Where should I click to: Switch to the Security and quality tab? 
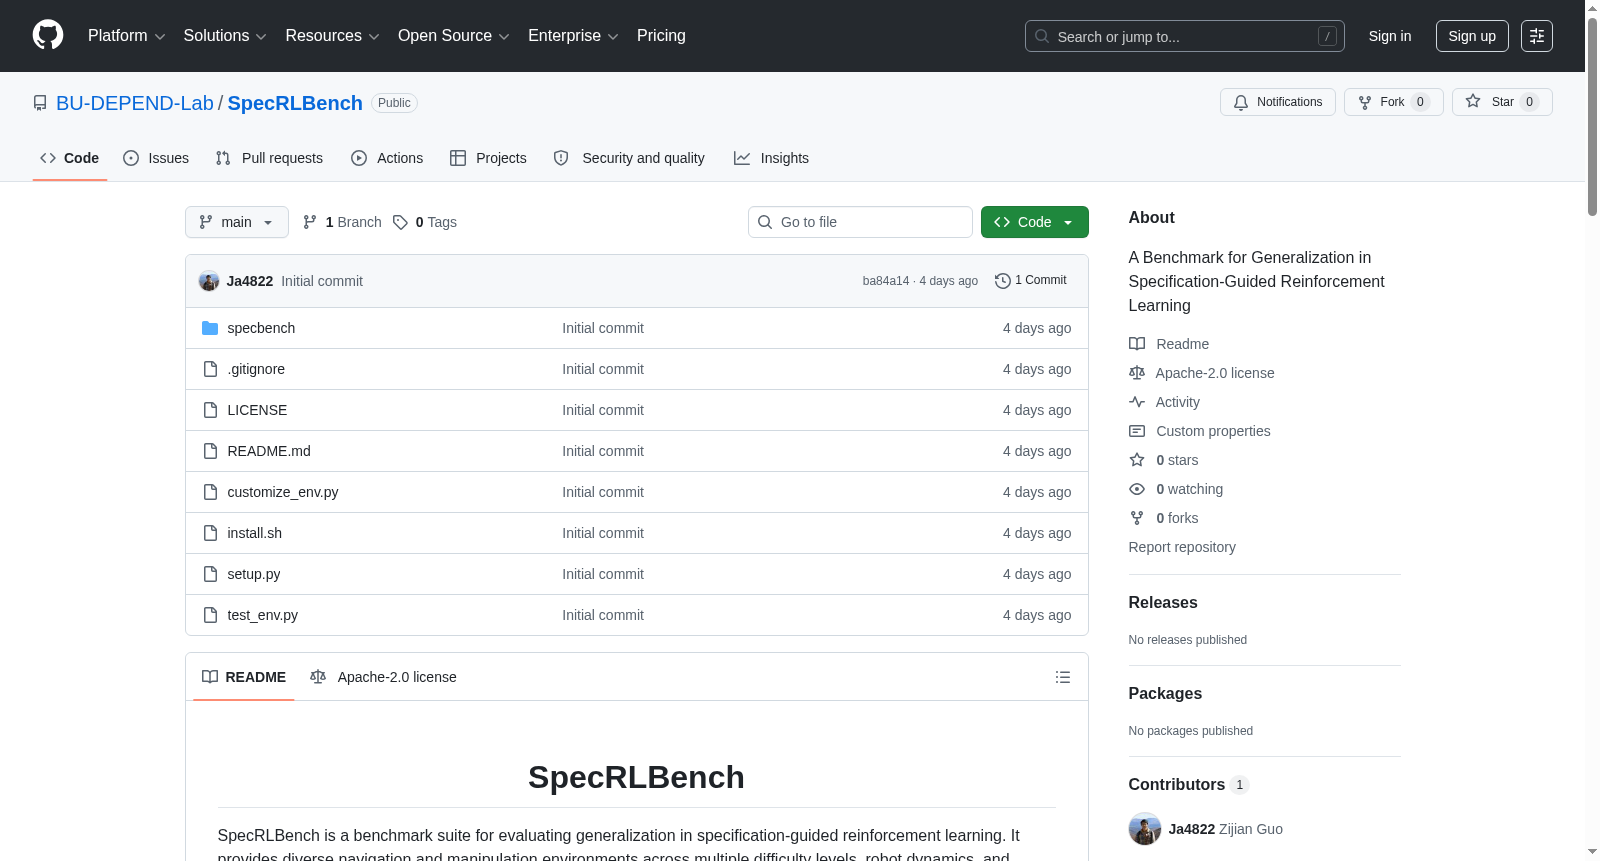point(629,158)
